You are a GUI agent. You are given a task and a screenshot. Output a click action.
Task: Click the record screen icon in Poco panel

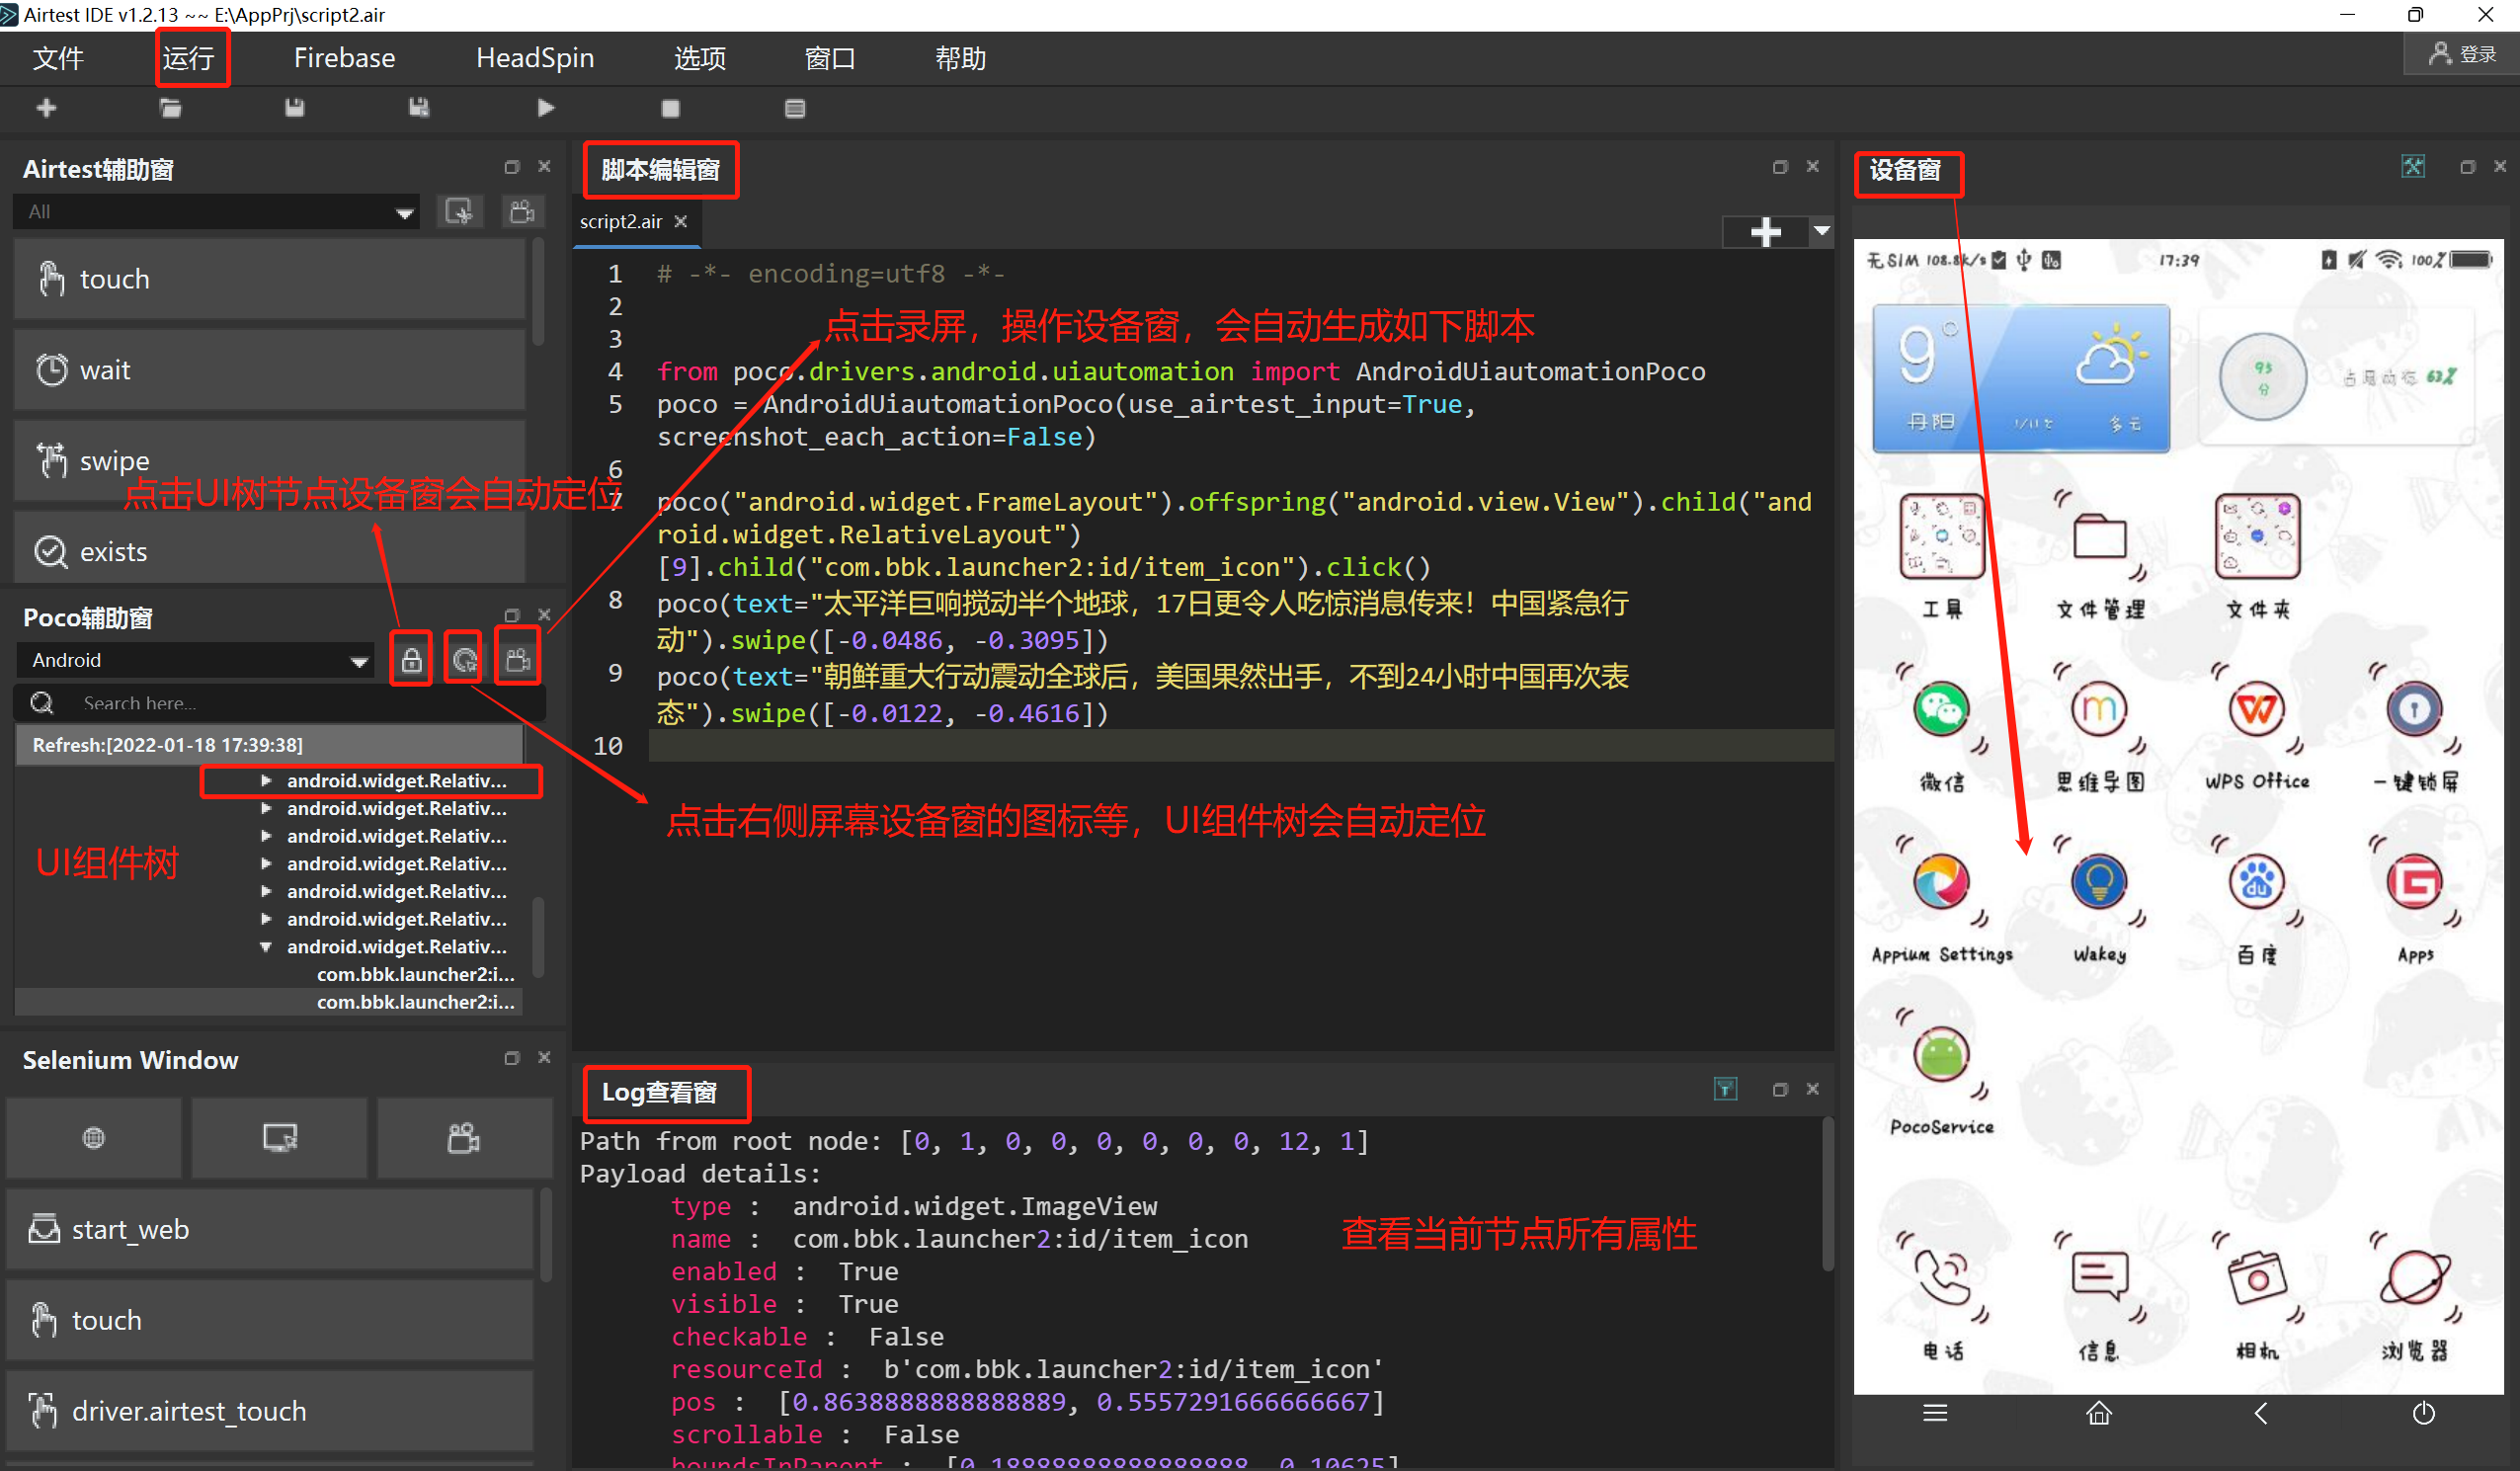coord(522,659)
